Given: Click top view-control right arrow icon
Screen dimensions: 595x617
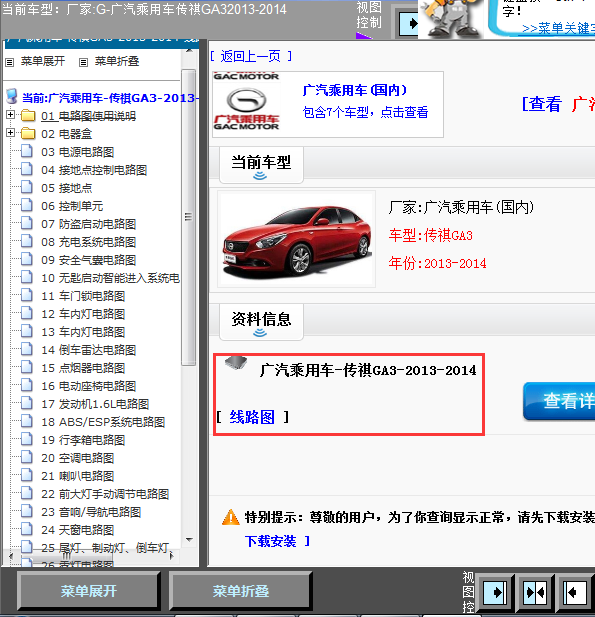Looking at the screenshot, I should [x=409, y=24].
